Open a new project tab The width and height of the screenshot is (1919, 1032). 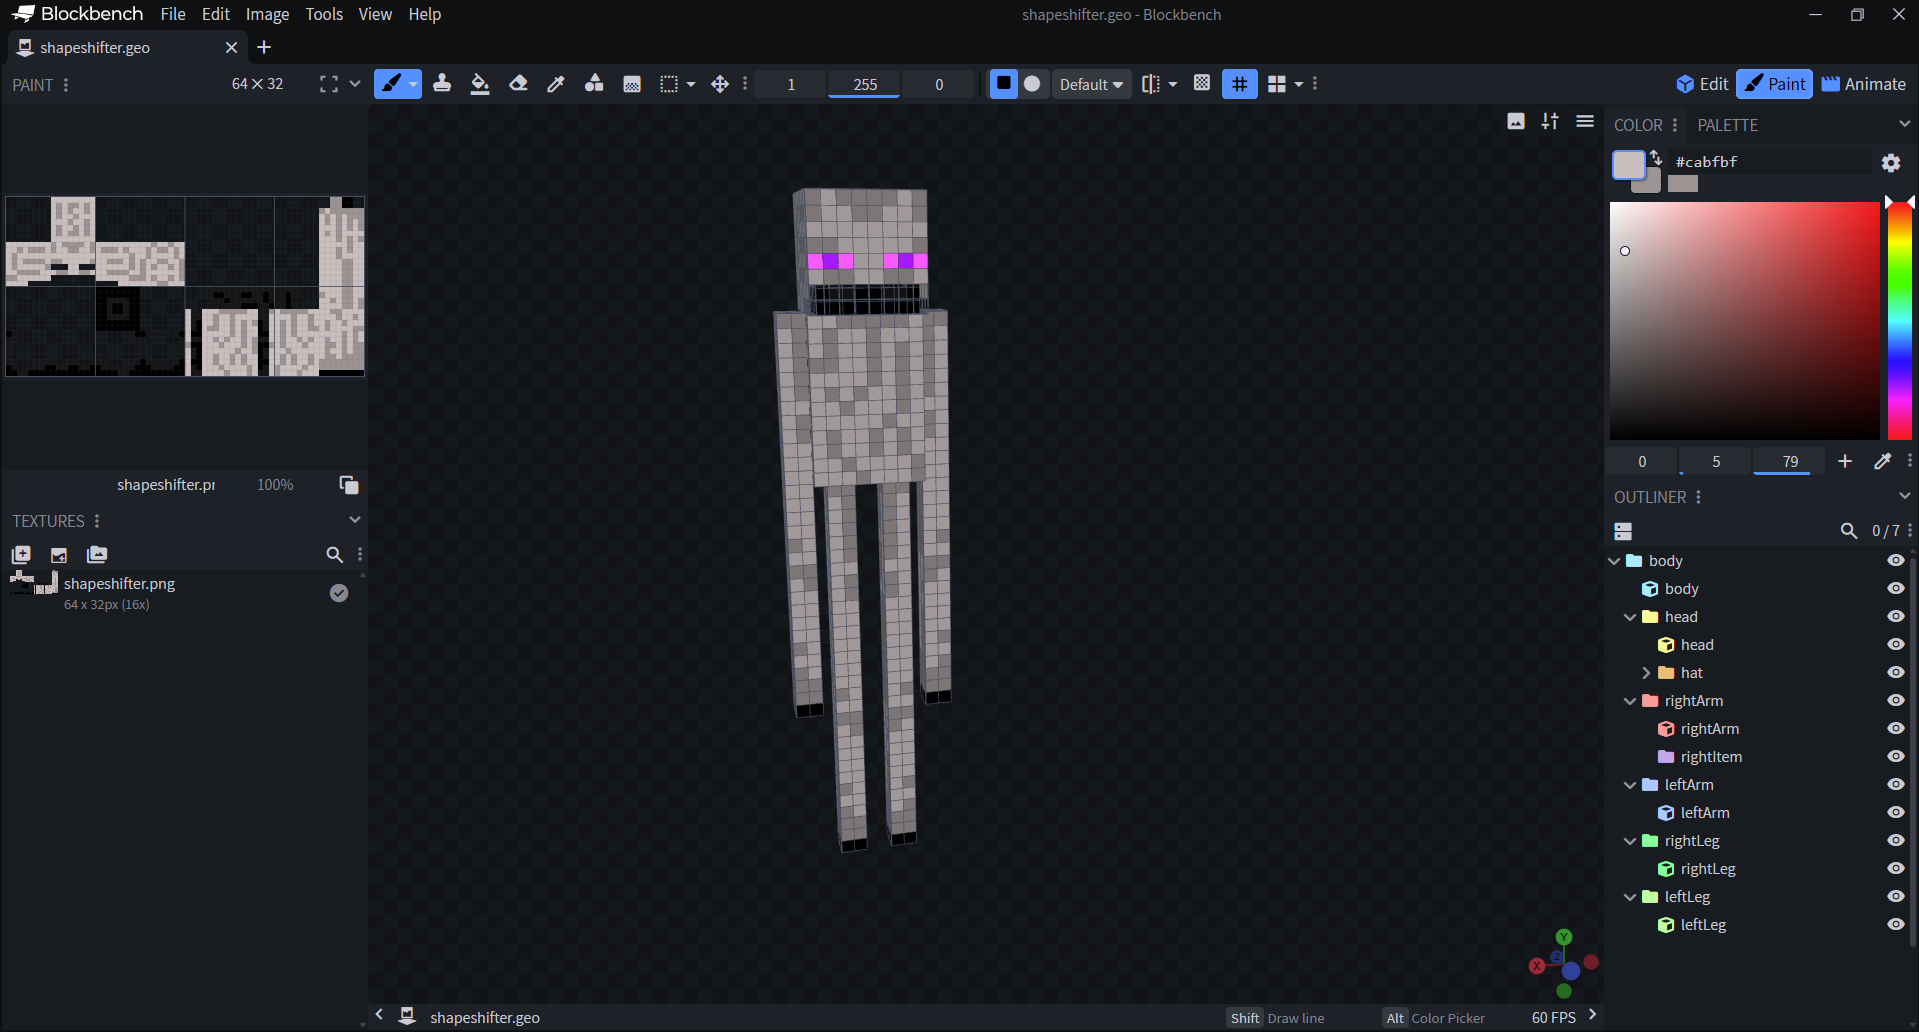(264, 47)
